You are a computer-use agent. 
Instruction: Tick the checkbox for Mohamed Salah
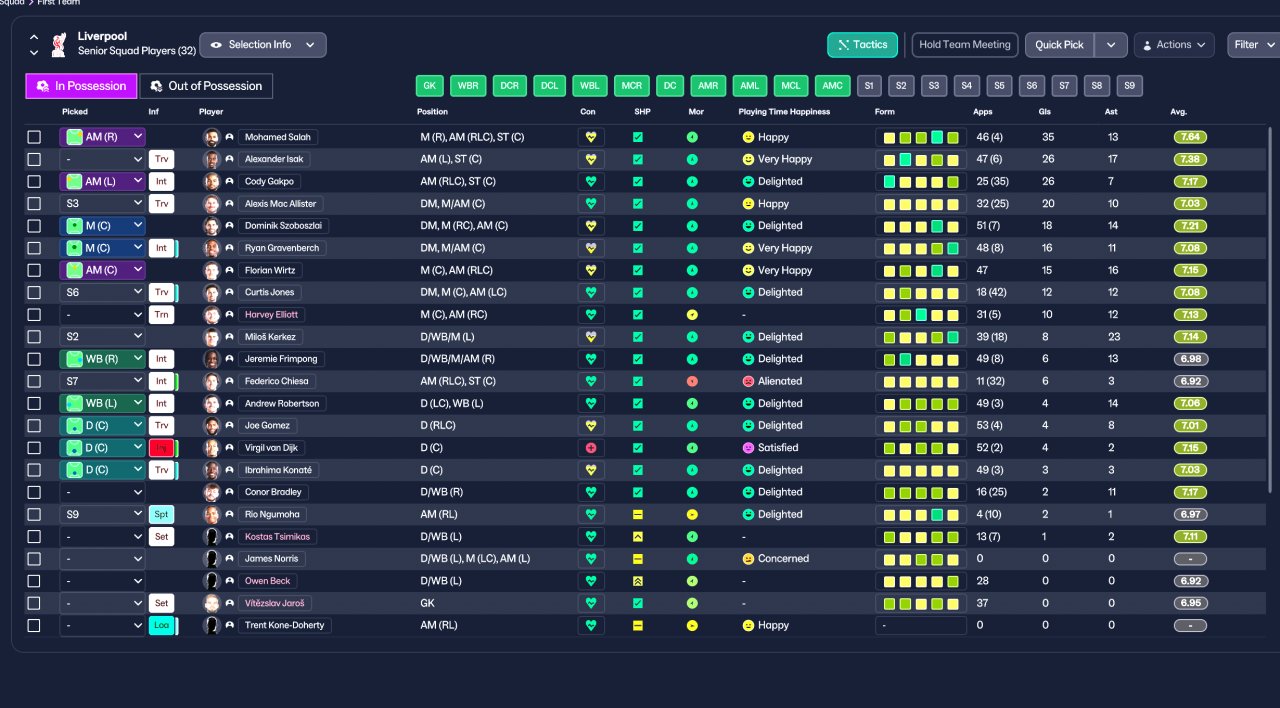[34, 137]
